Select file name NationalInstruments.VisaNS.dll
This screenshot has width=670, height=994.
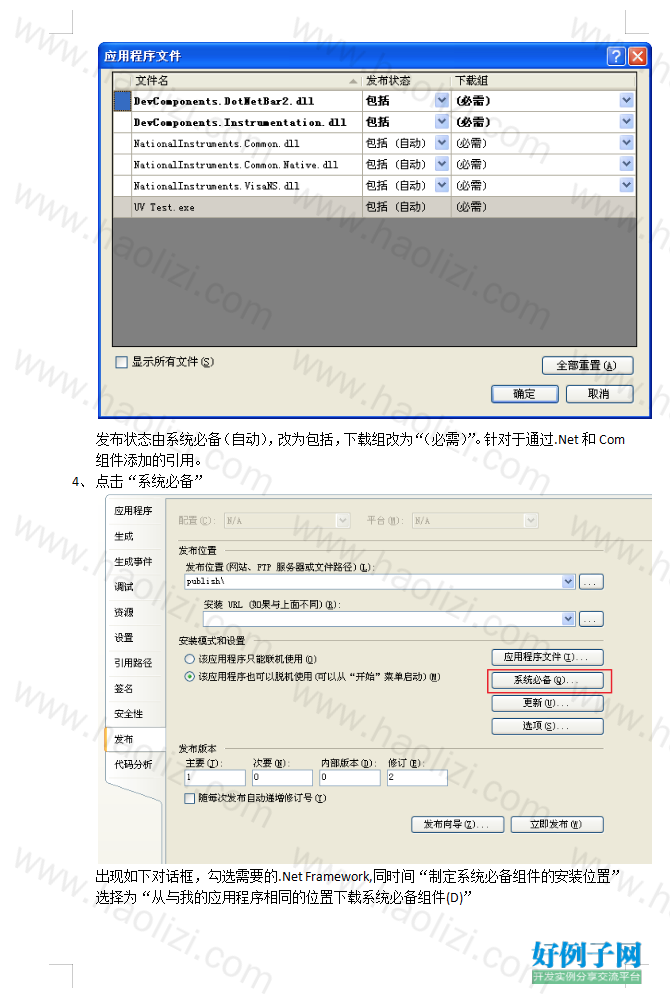tap(216, 186)
